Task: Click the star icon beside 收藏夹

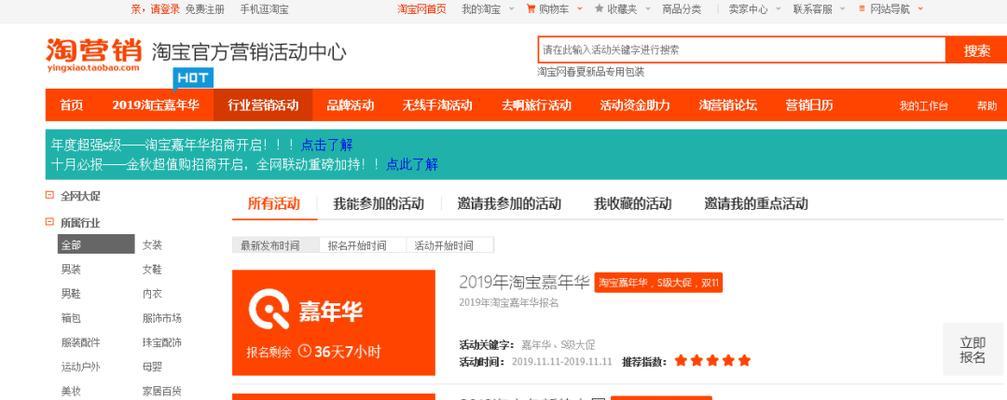Action: (599, 9)
